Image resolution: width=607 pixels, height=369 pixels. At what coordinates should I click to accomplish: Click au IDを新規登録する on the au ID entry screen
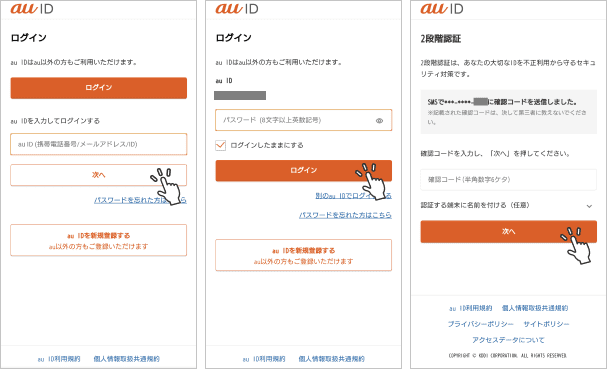coord(99,240)
